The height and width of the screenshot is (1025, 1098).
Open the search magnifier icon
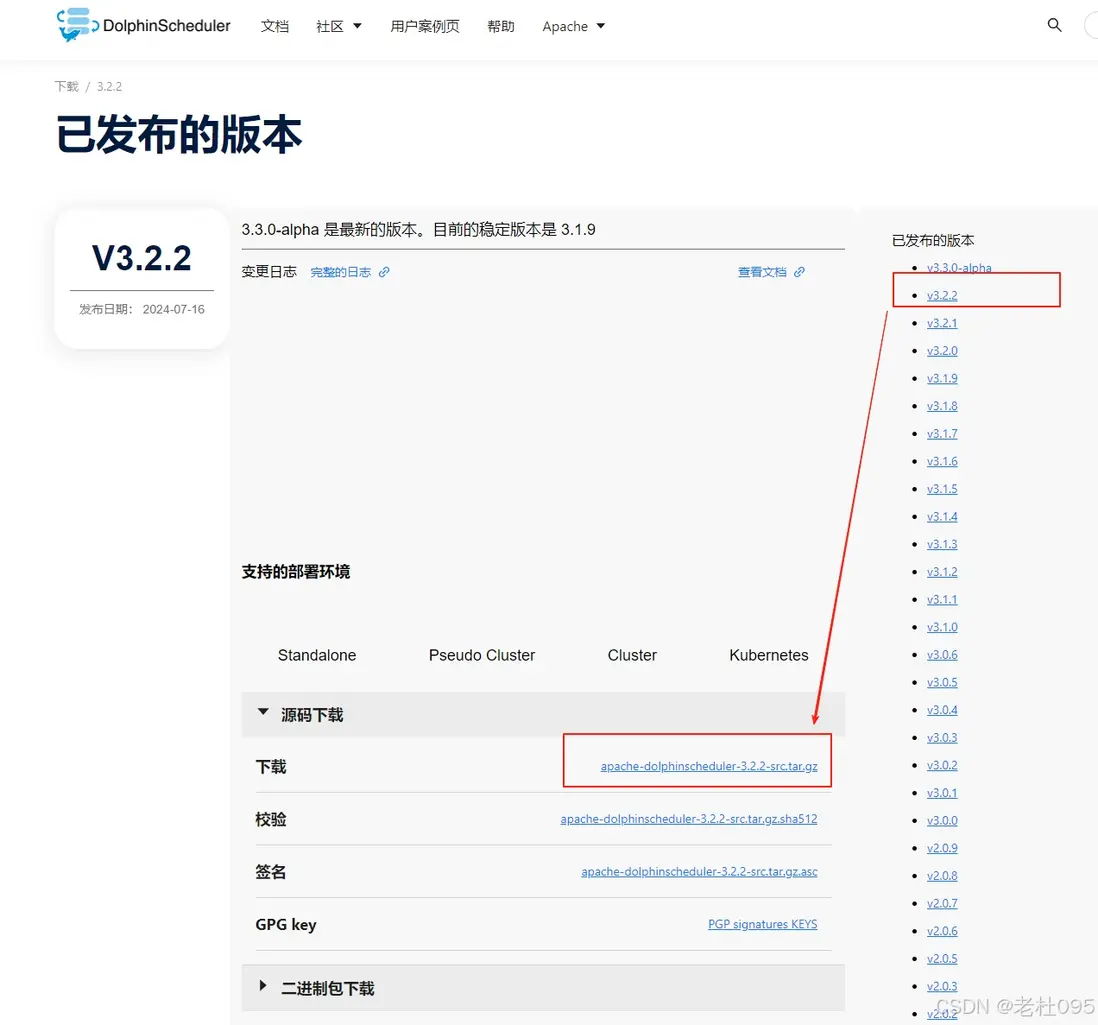tap(1054, 25)
